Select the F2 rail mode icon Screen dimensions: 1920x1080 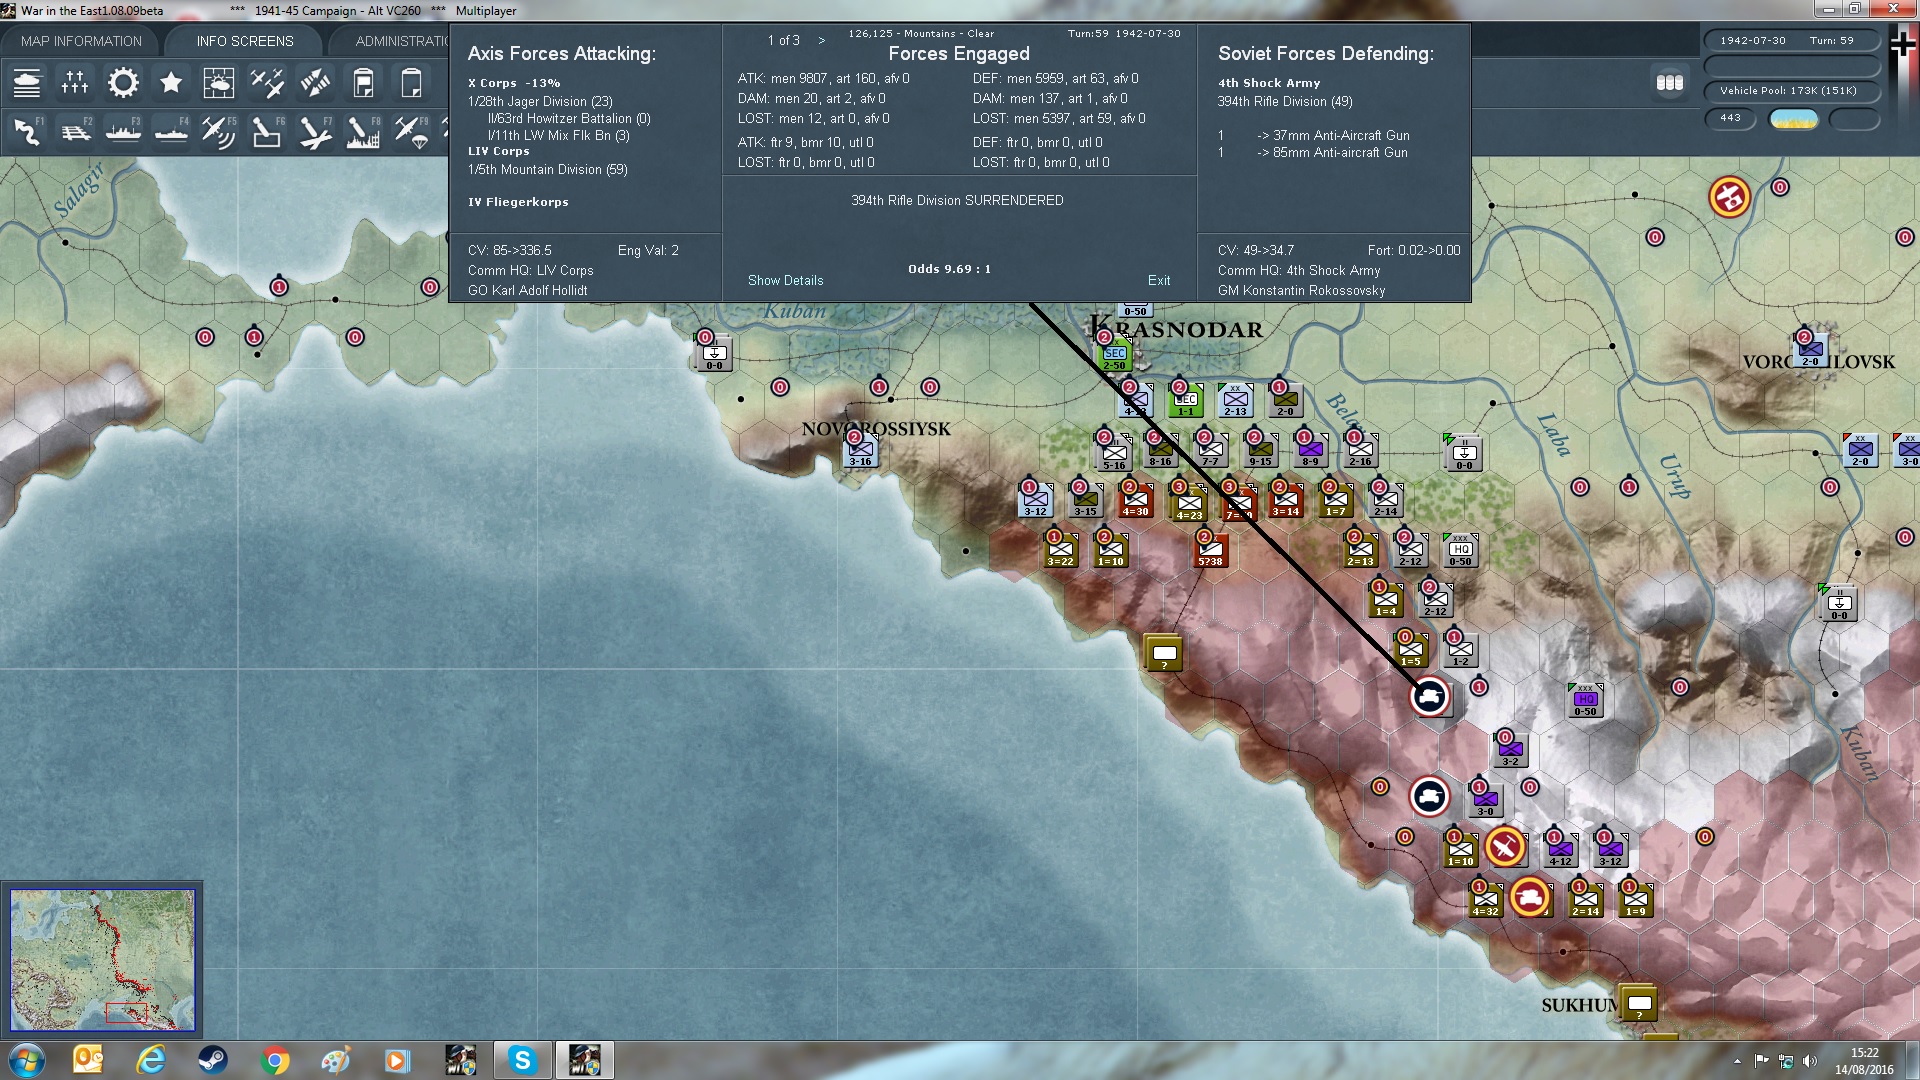pyautogui.click(x=75, y=132)
